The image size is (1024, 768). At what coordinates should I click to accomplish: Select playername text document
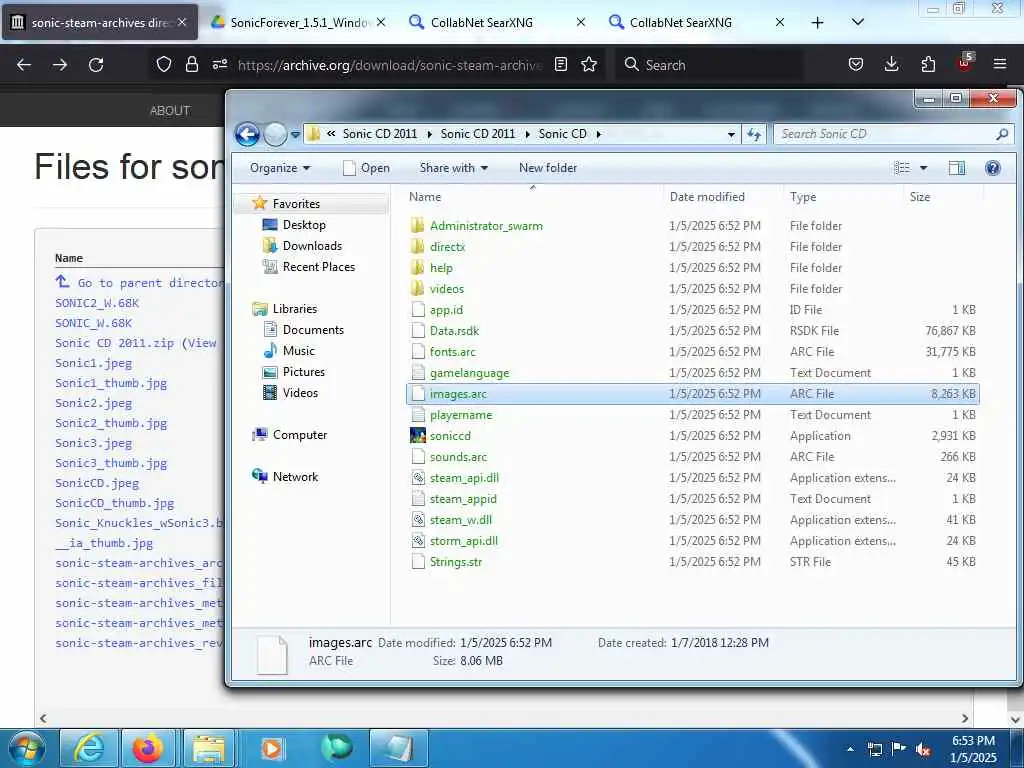coord(460,415)
